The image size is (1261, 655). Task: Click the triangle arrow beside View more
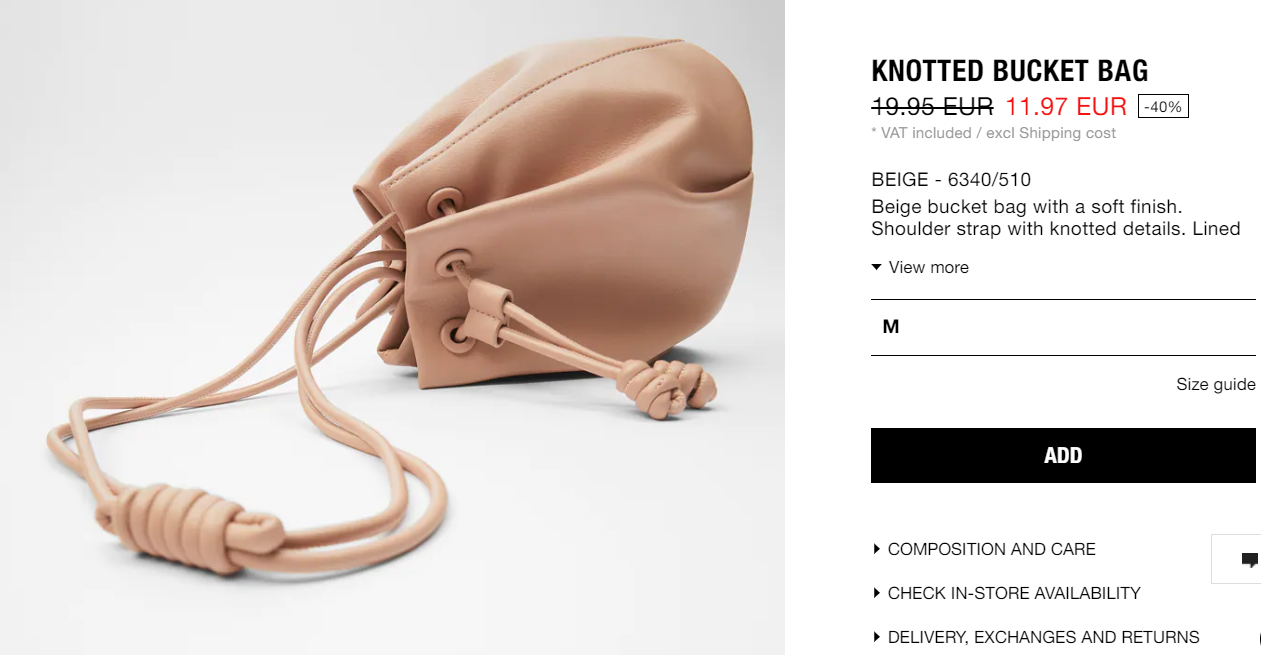[877, 267]
